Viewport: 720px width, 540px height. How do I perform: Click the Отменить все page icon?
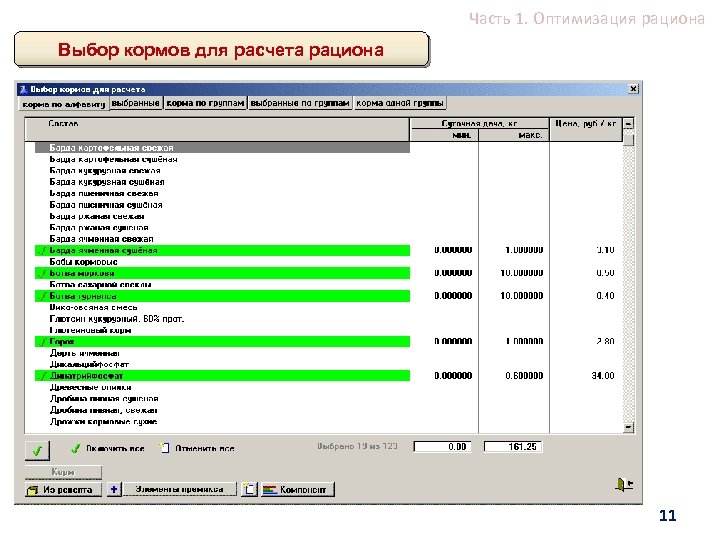165,448
